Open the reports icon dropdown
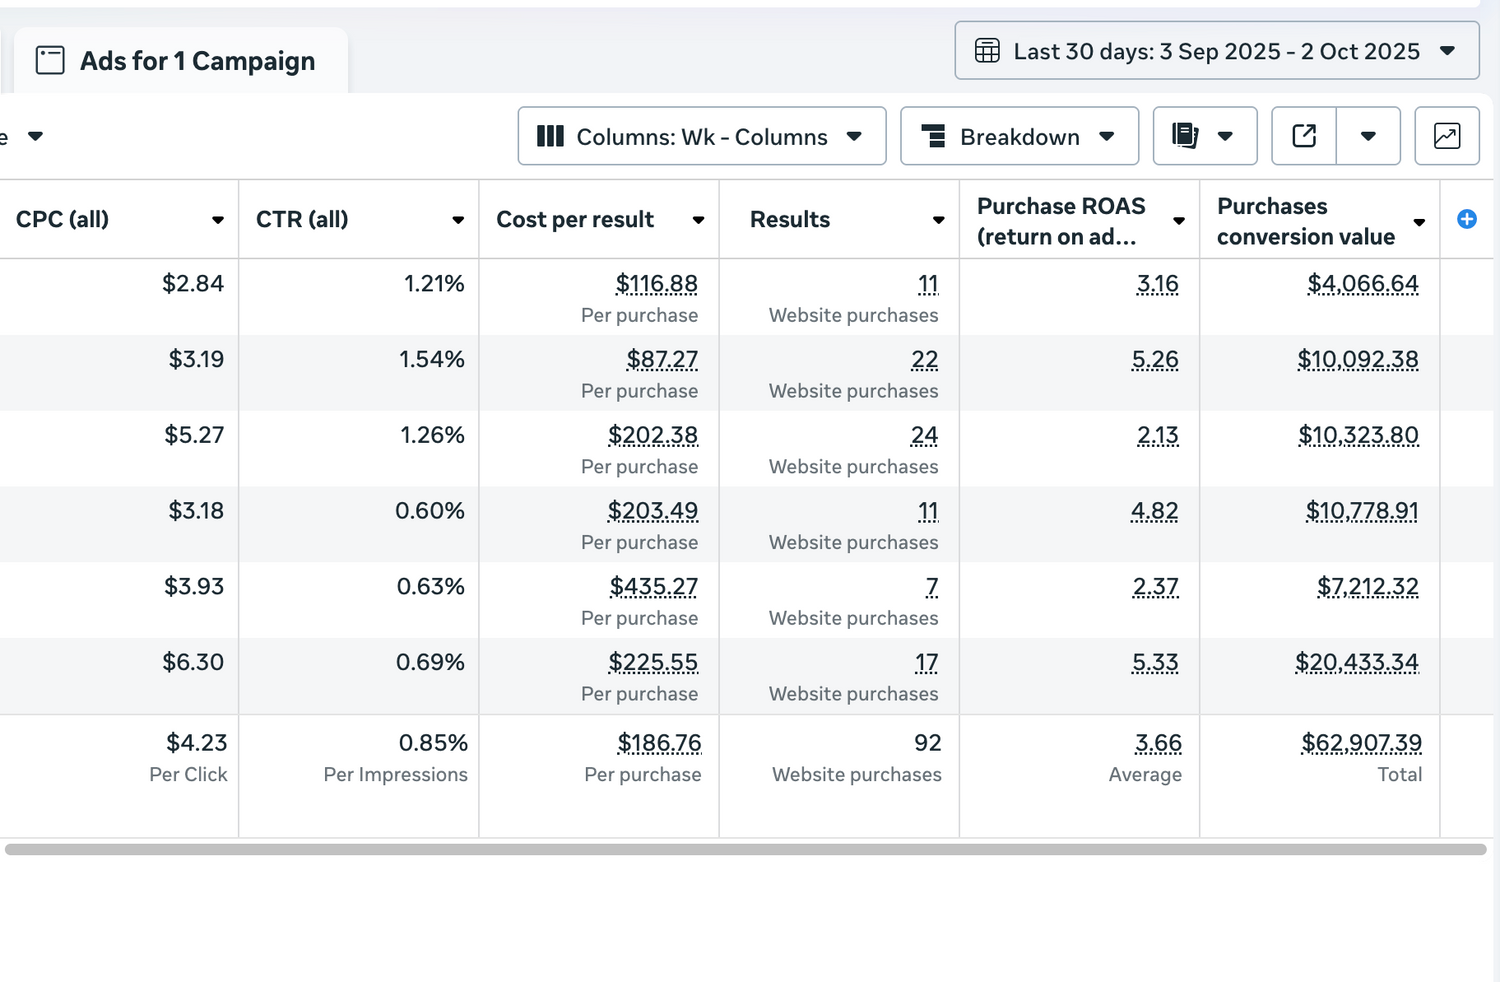 [x=1204, y=136]
